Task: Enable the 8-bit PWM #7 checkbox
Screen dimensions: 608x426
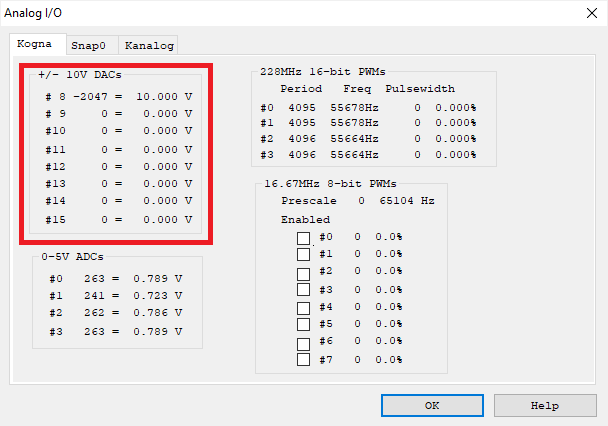Action: [304, 359]
